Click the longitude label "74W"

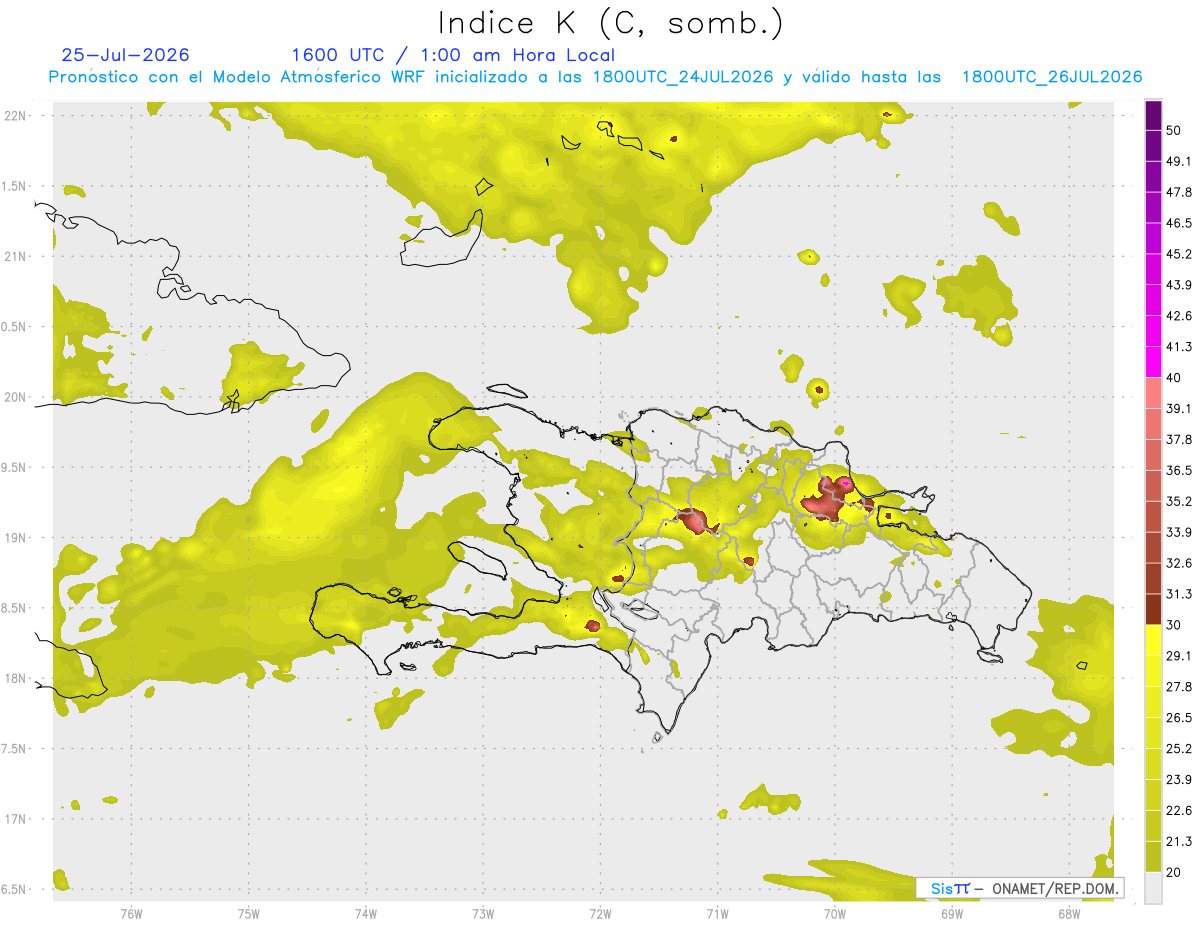(x=365, y=914)
